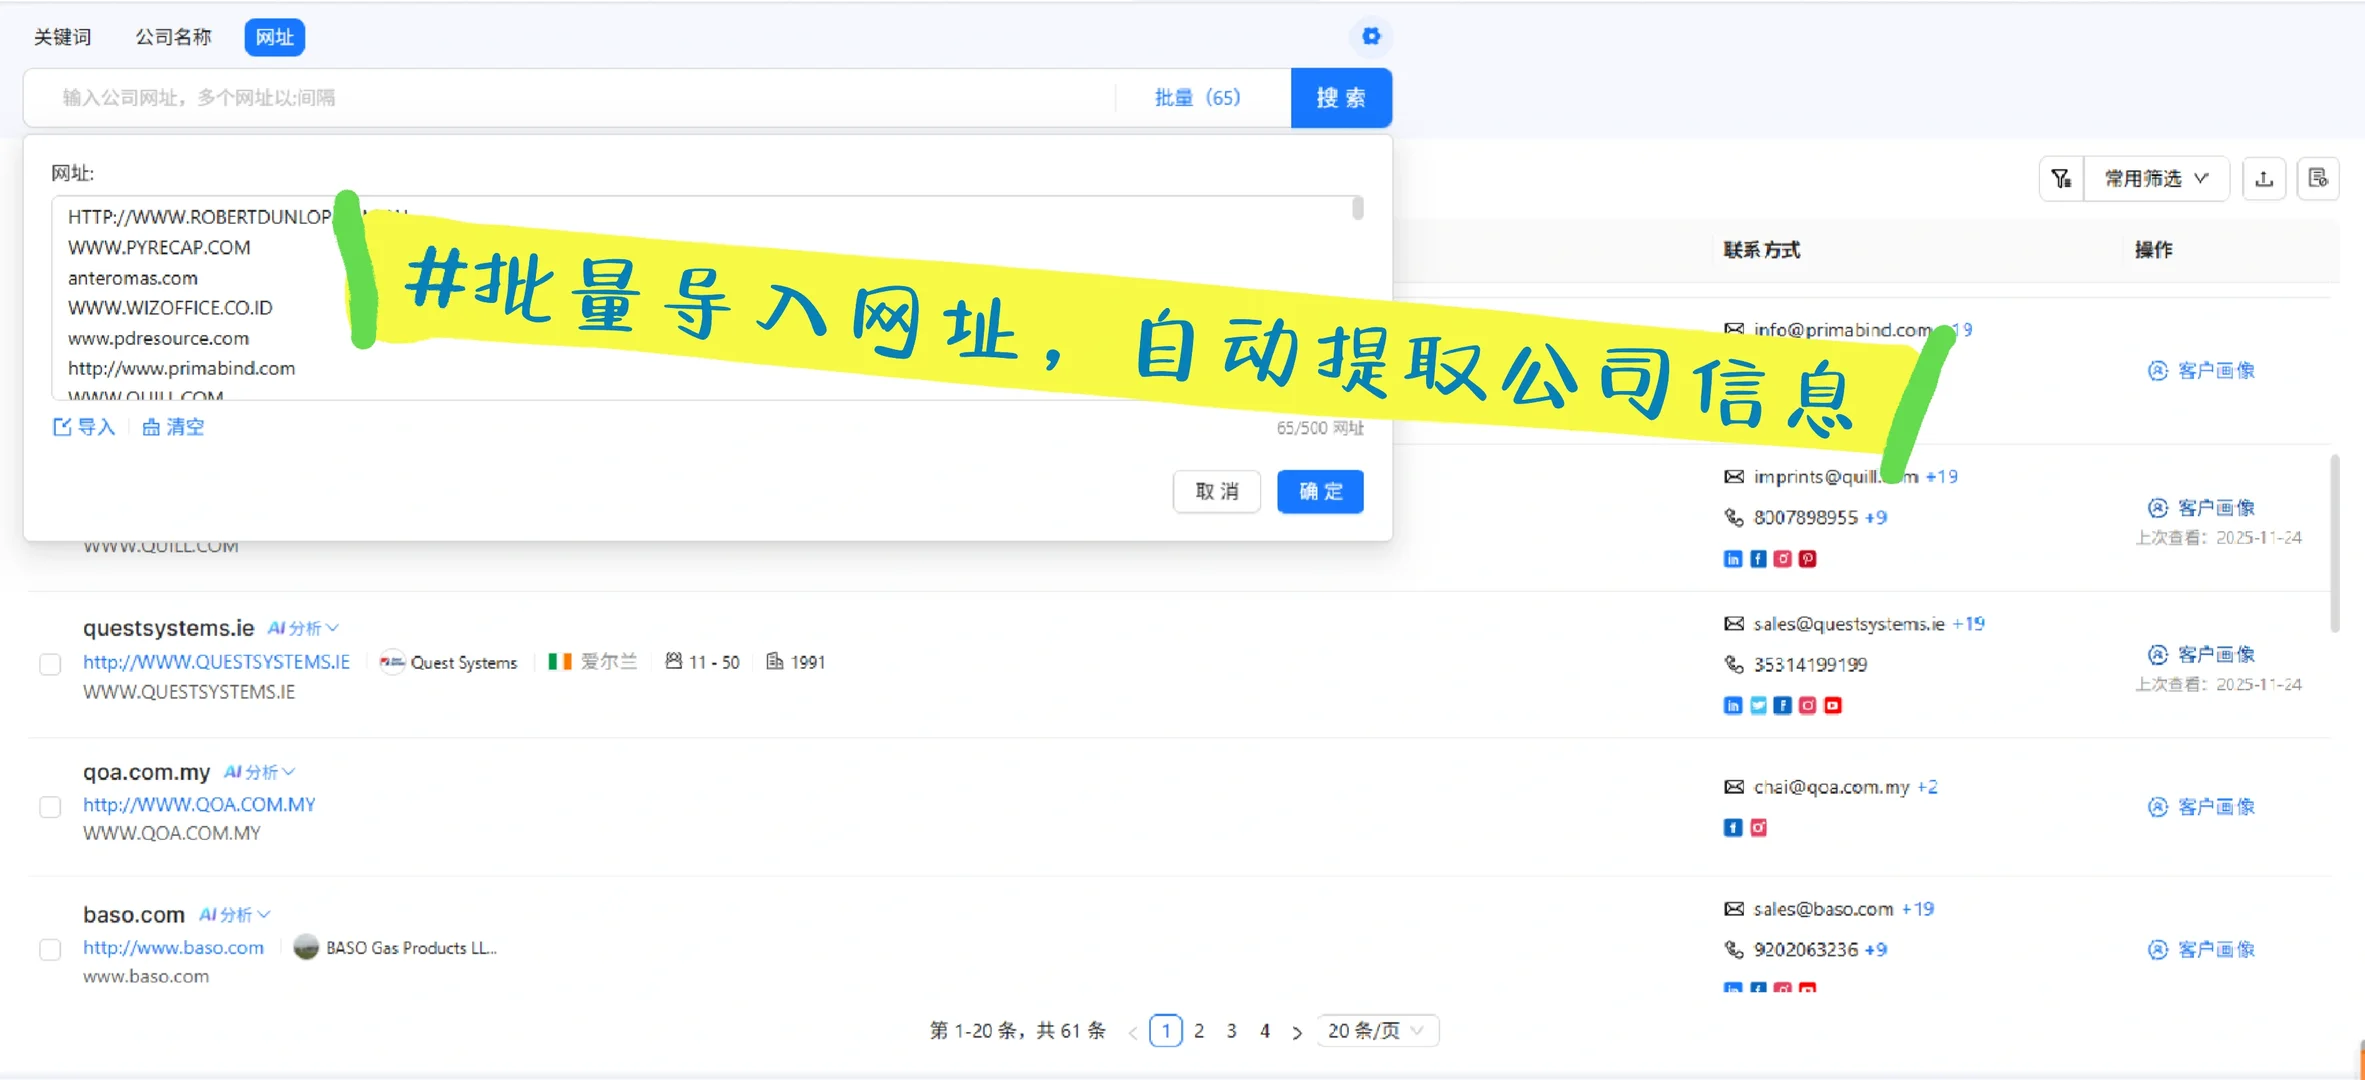Select the 关键词 tab

pos(62,36)
